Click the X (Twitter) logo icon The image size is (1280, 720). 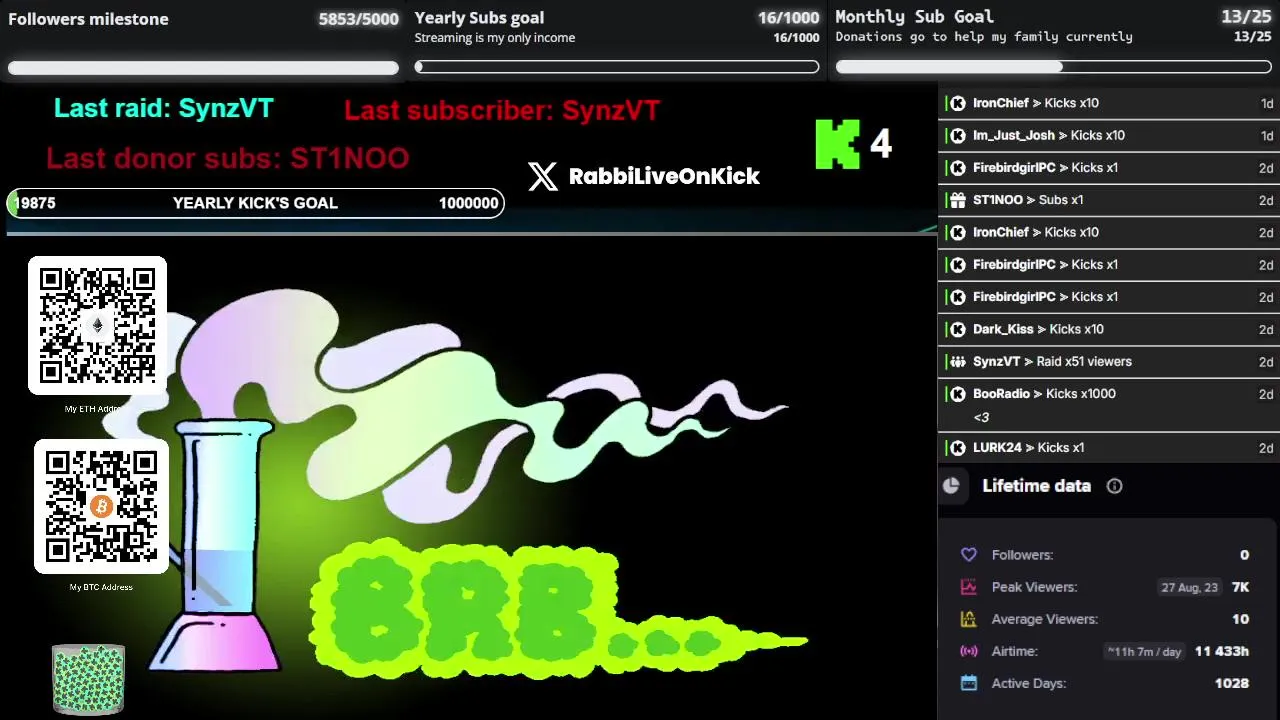click(543, 176)
